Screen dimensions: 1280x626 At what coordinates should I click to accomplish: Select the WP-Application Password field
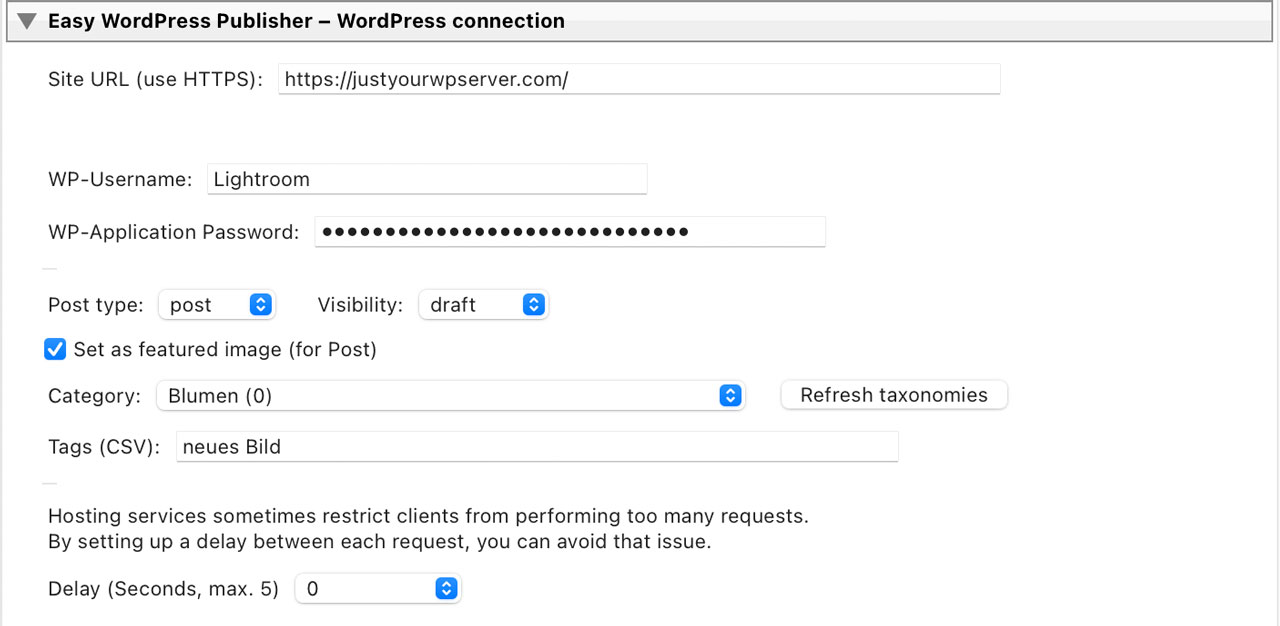click(569, 232)
